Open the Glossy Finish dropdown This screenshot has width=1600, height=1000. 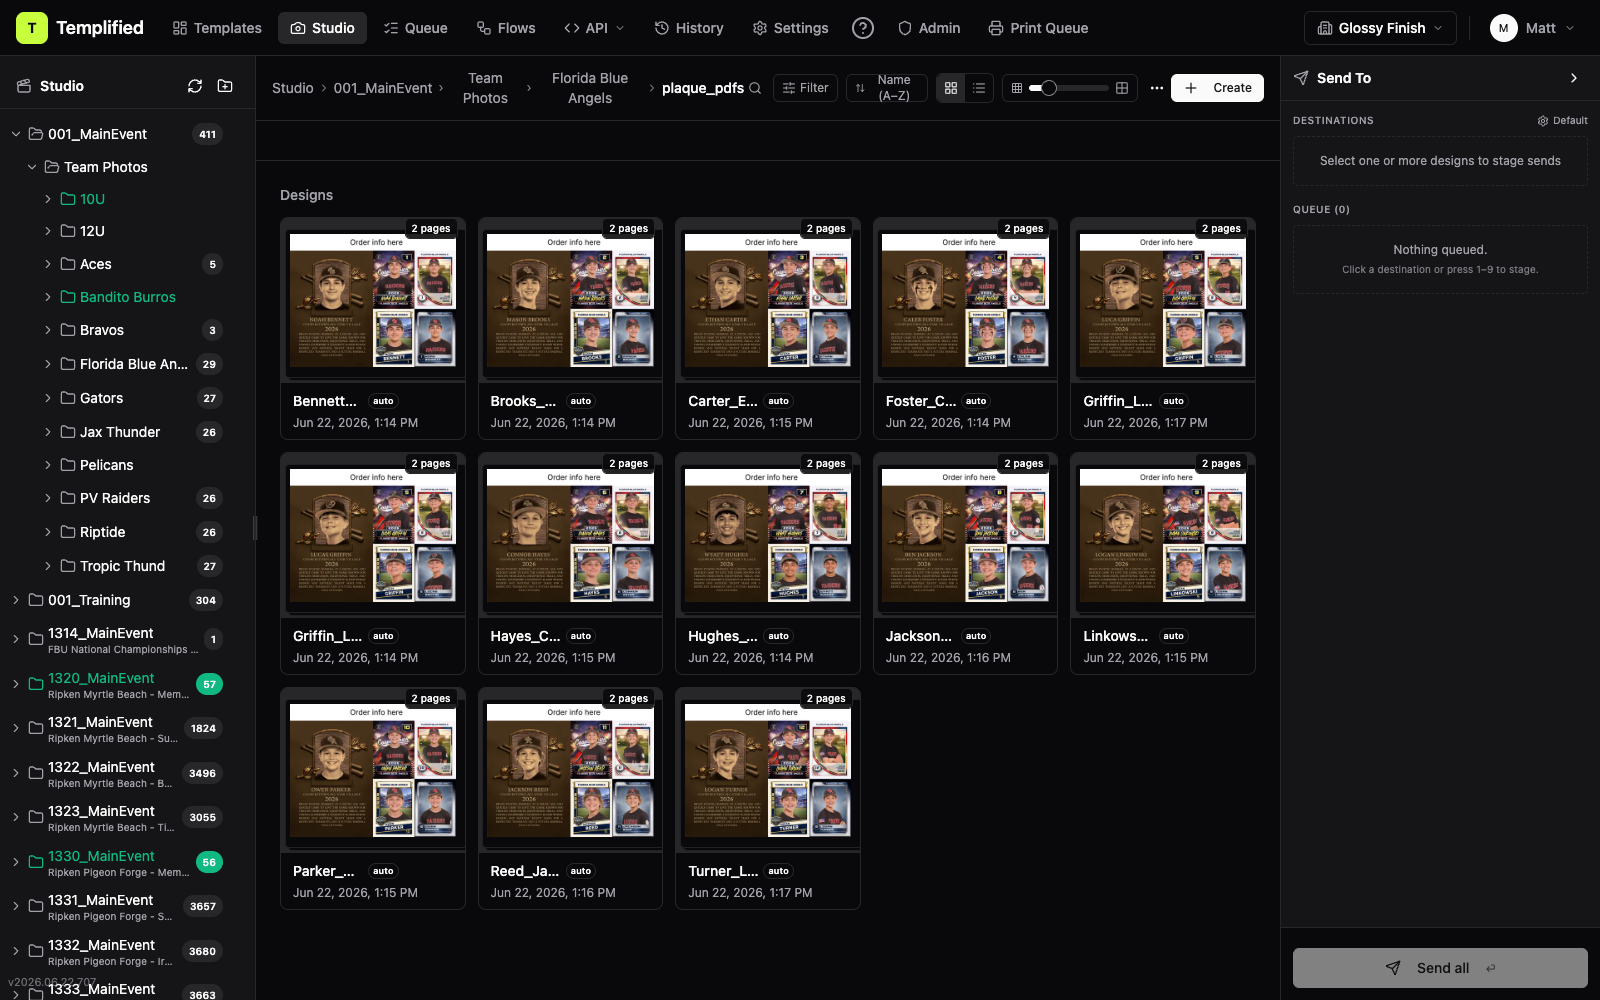pyautogui.click(x=1380, y=28)
